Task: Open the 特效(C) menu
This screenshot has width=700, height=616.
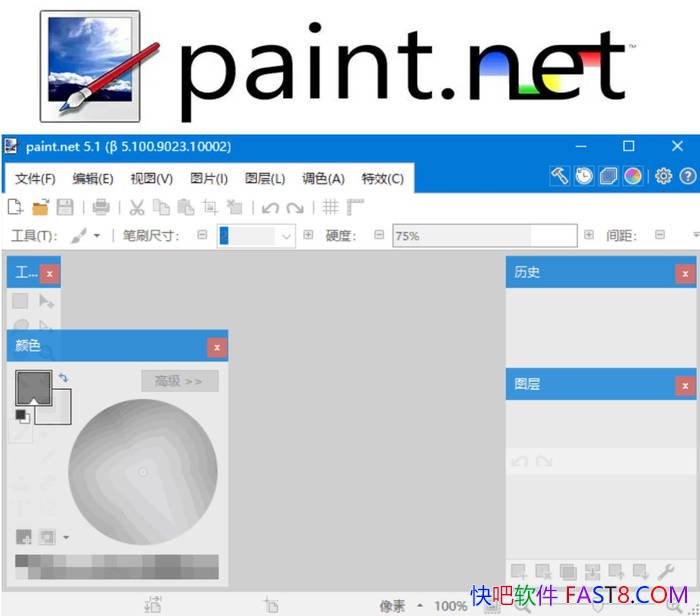Action: (383, 179)
